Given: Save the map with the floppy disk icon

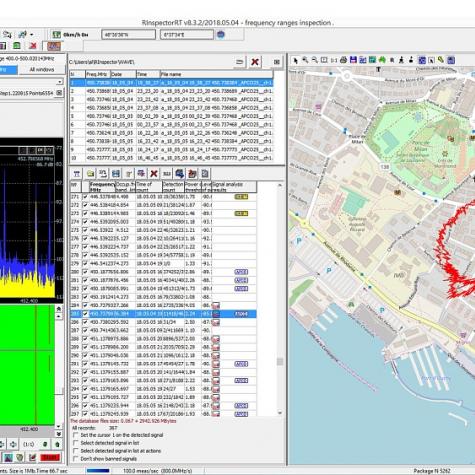Looking at the screenshot, I should [x=353, y=60].
